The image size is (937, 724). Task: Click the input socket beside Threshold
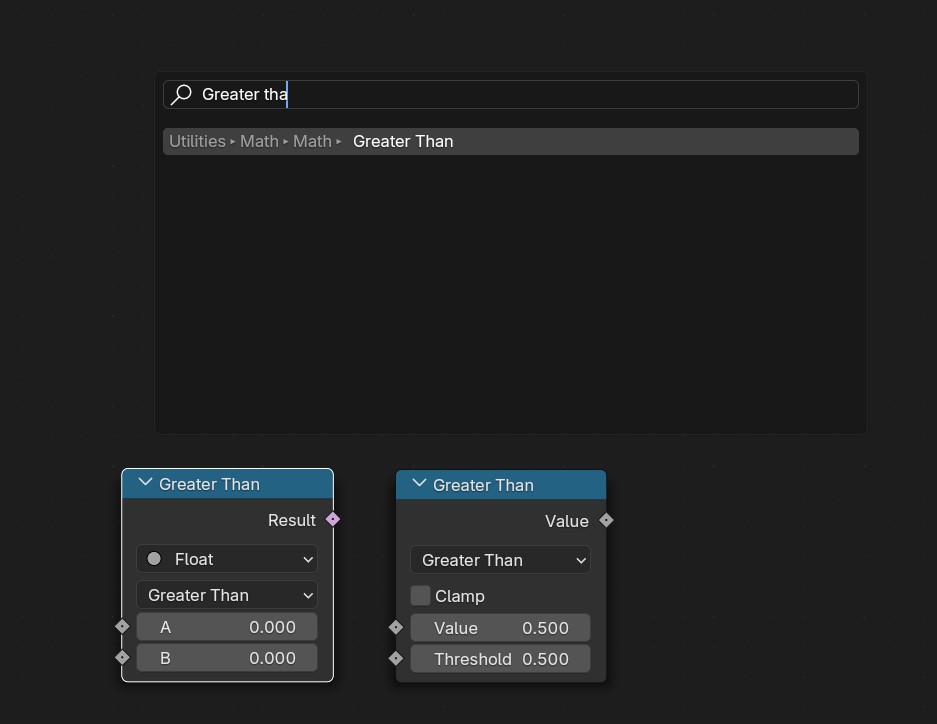pyautogui.click(x=396, y=658)
